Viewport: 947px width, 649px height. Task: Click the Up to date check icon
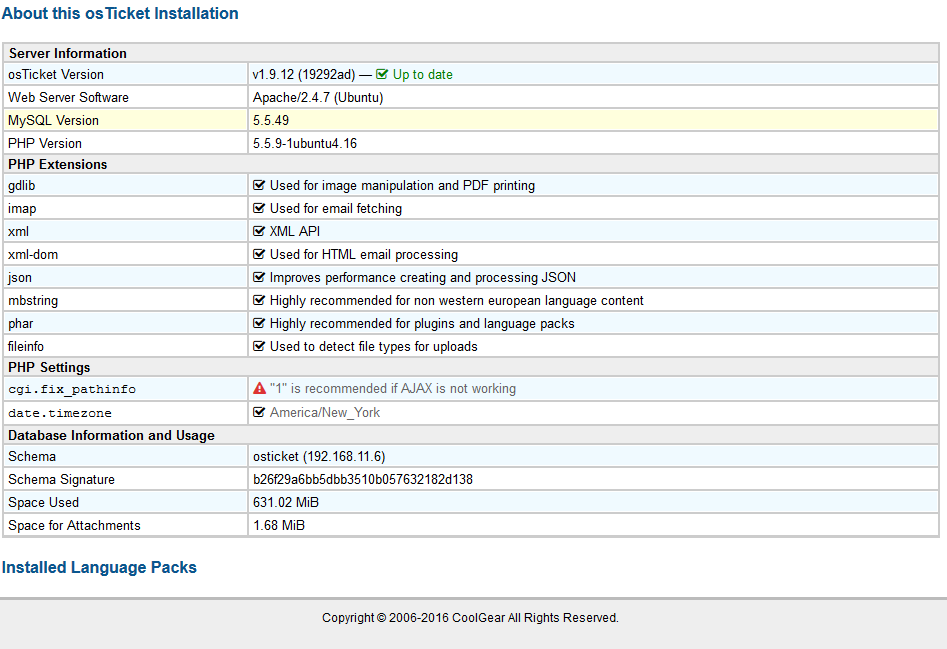tap(382, 74)
